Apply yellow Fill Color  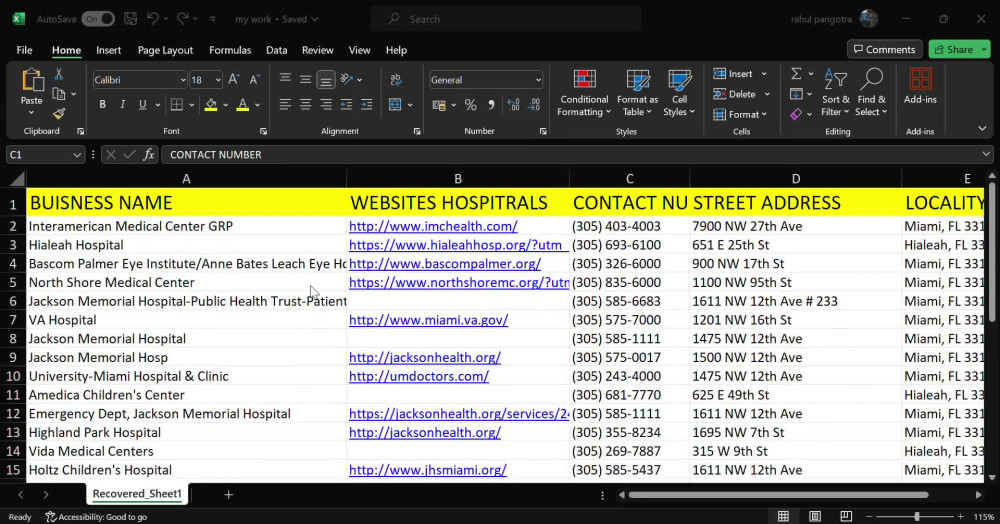click(211, 105)
